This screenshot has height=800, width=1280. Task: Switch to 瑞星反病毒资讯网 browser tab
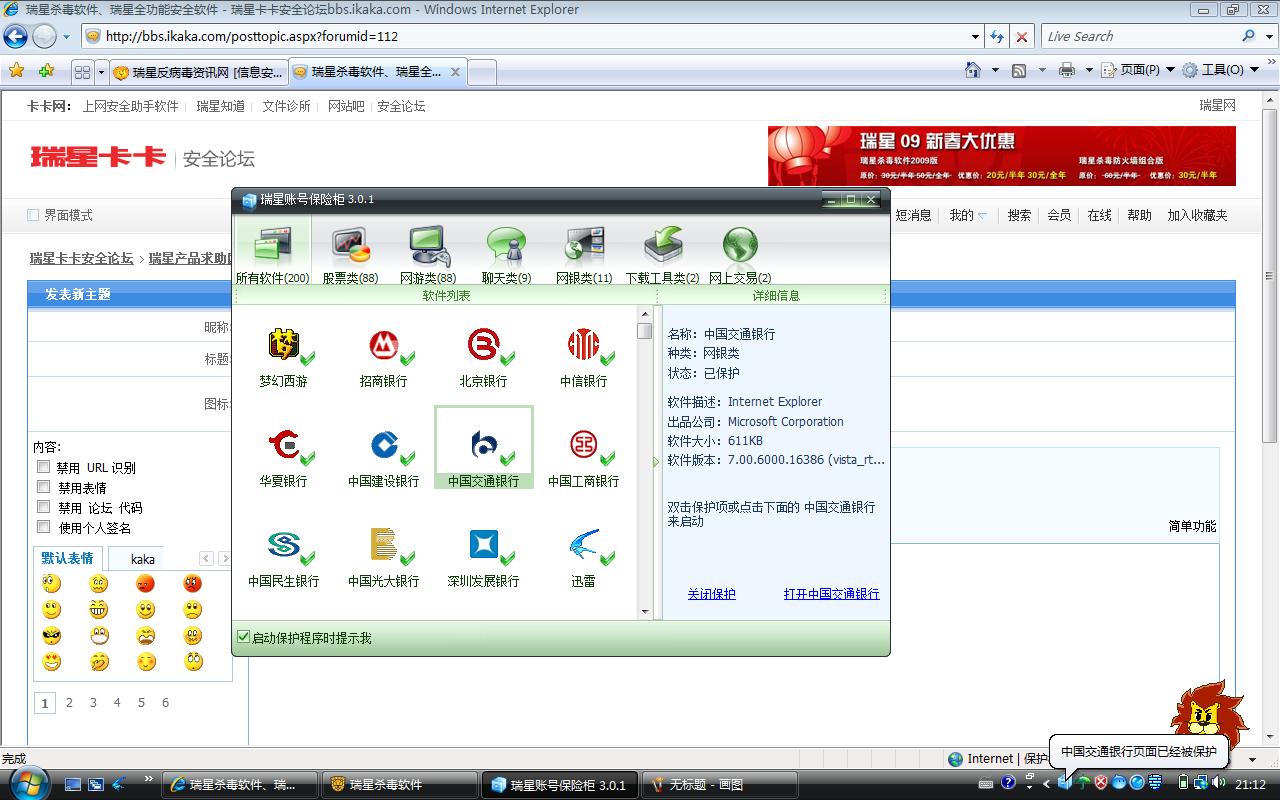coord(198,72)
